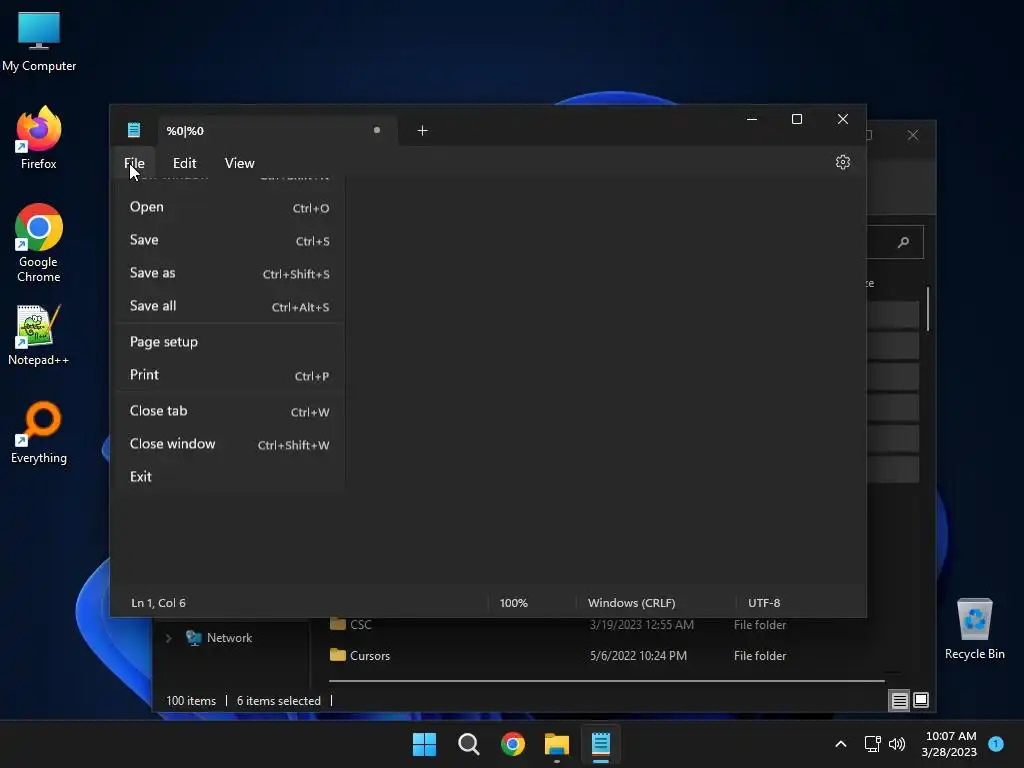Viewport: 1024px width, 768px height.
Task: Choose Print from File menu
Action: coord(230,375)
